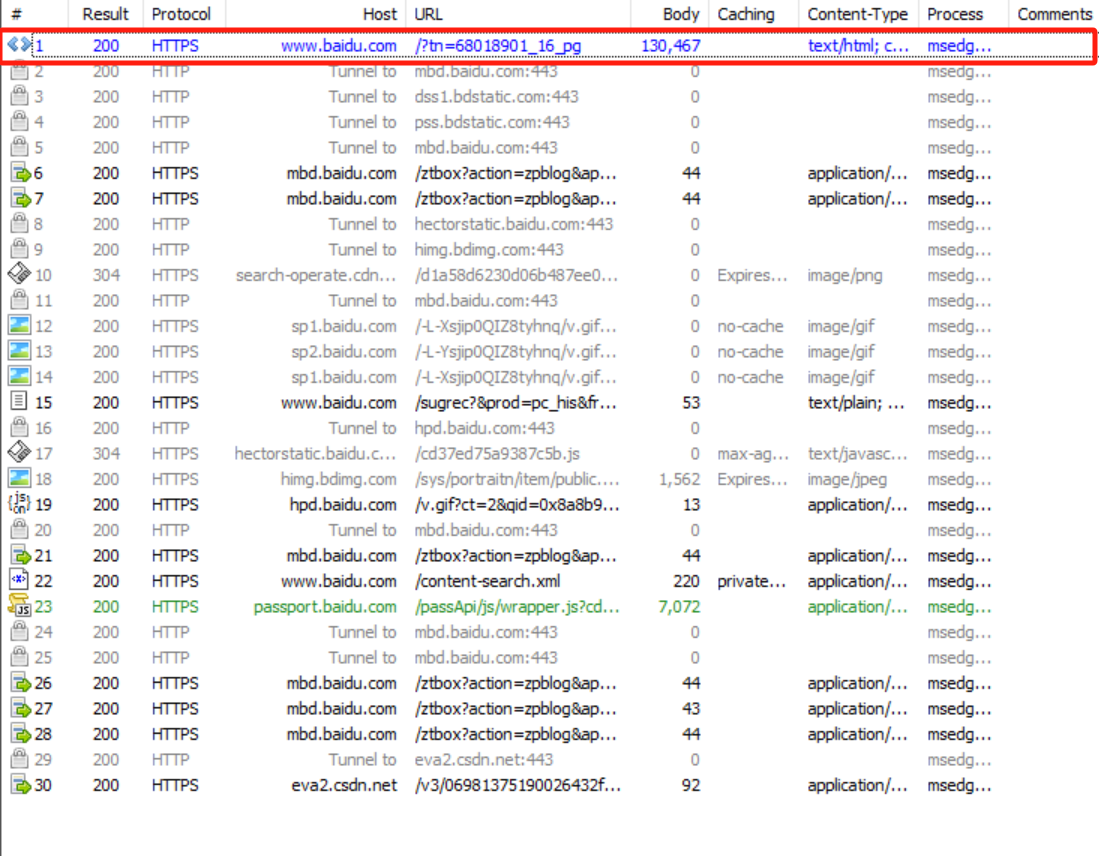Sort by the Result column header
1099x856 pixels.
coord(105,14)
